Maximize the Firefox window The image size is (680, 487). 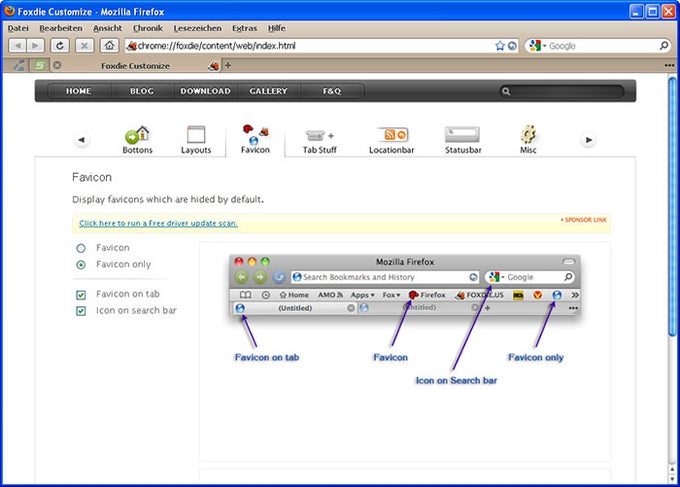(x=652, y=11)
